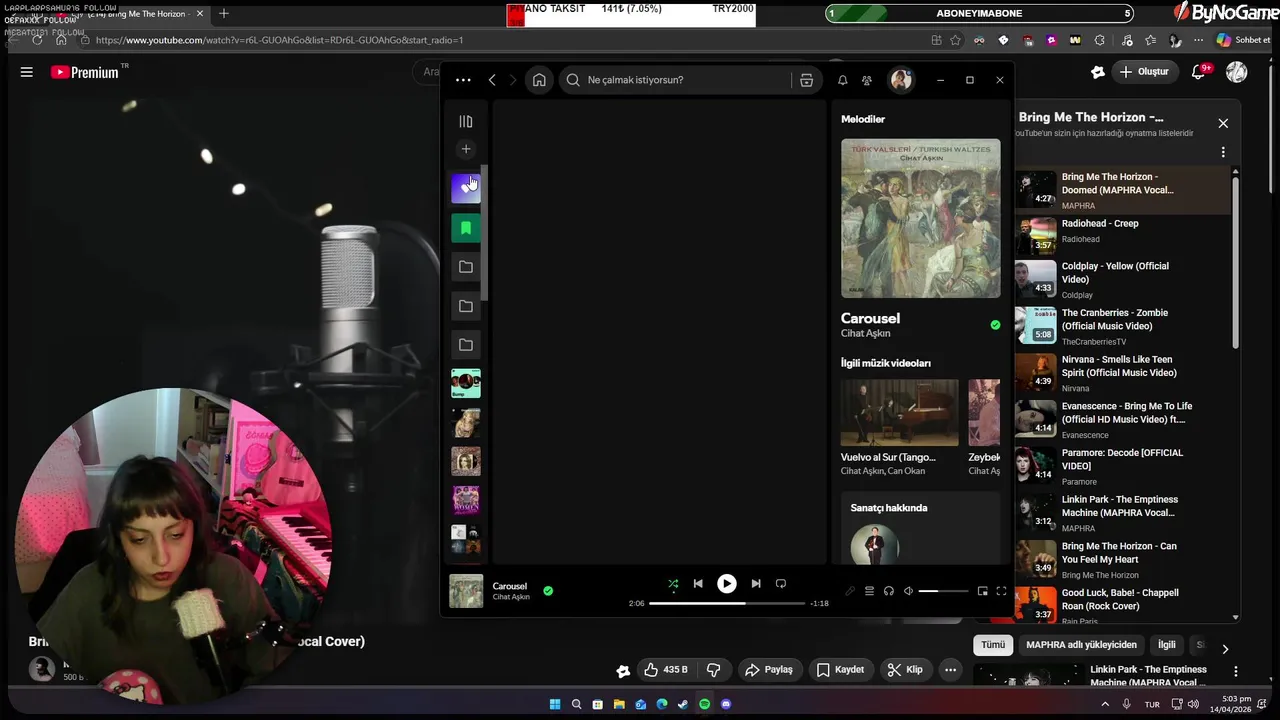This screenshot has width=1280, height=720.
Task: Open 'Melodiler' panel heading link
Action: tap(863, 119)
